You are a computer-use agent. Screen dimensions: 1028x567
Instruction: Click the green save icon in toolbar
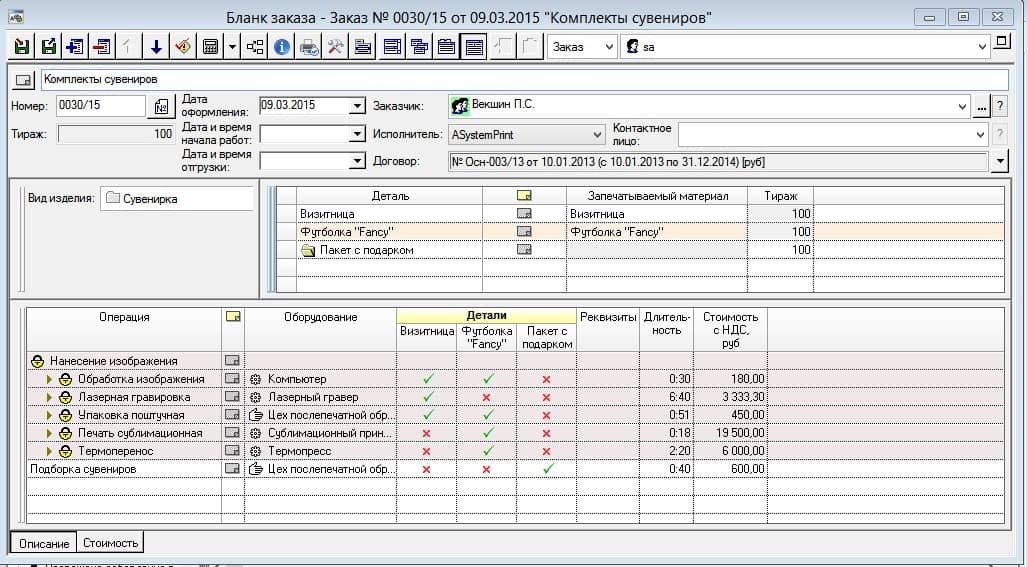coord(22,46)
